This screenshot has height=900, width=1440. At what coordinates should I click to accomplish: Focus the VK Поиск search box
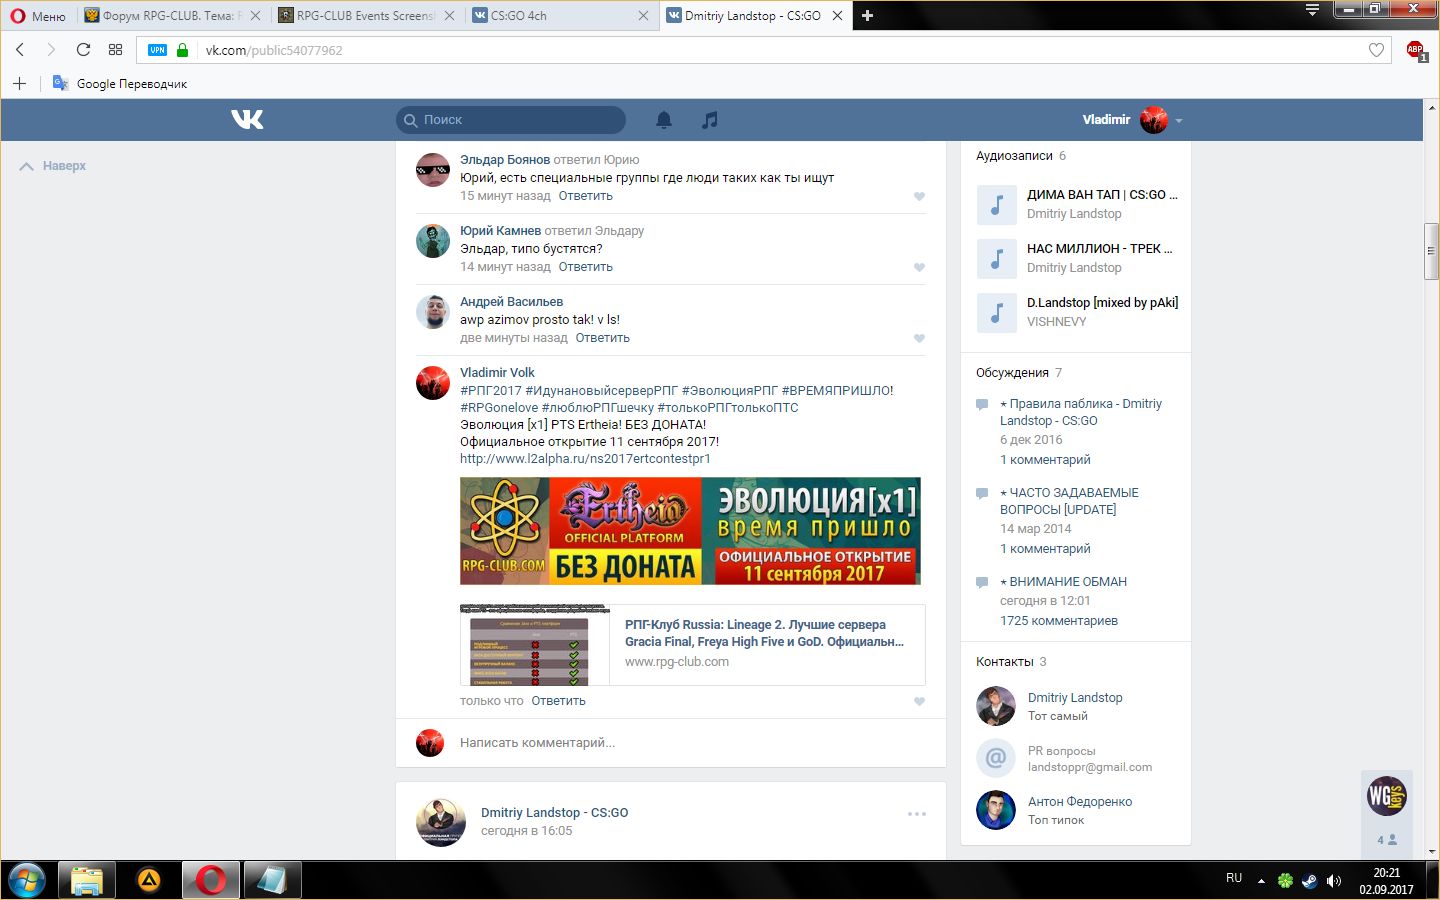point(511,120)
